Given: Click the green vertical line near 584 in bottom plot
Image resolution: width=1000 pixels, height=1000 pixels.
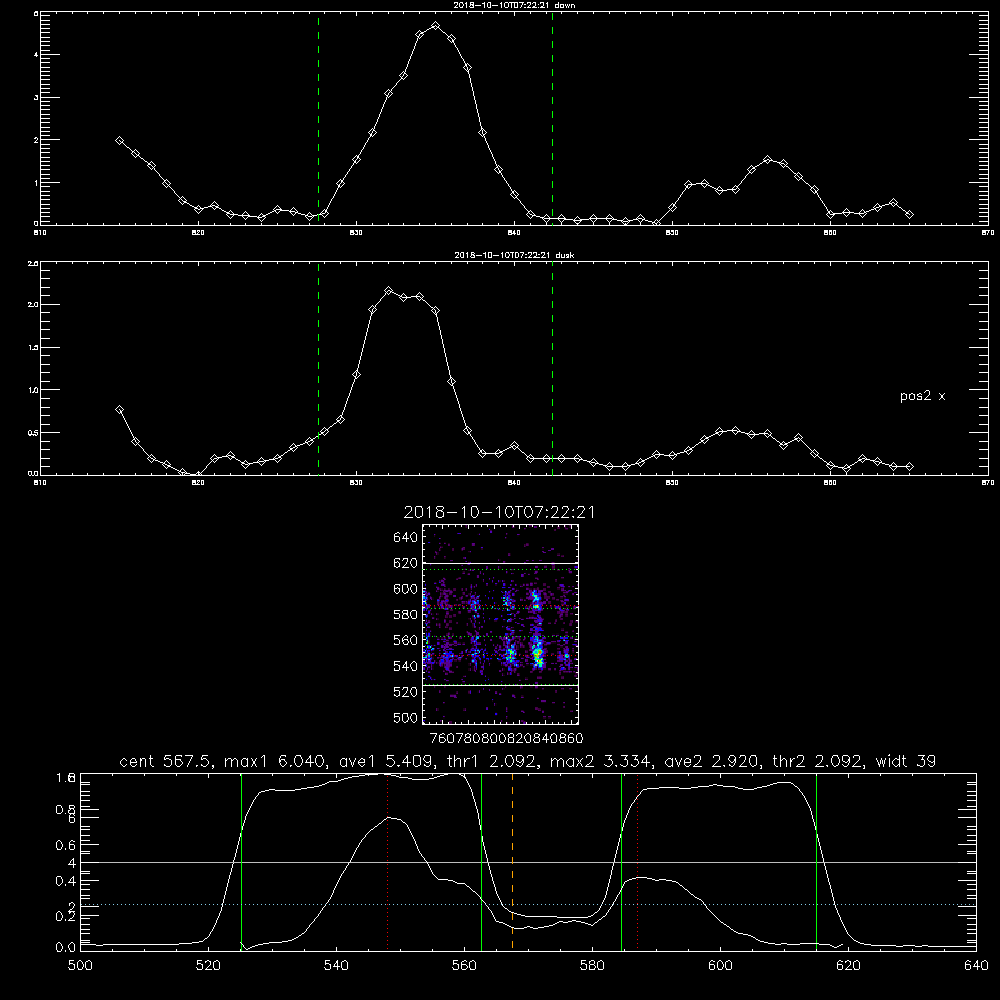Looking at the screenshot, I should 621,862.
